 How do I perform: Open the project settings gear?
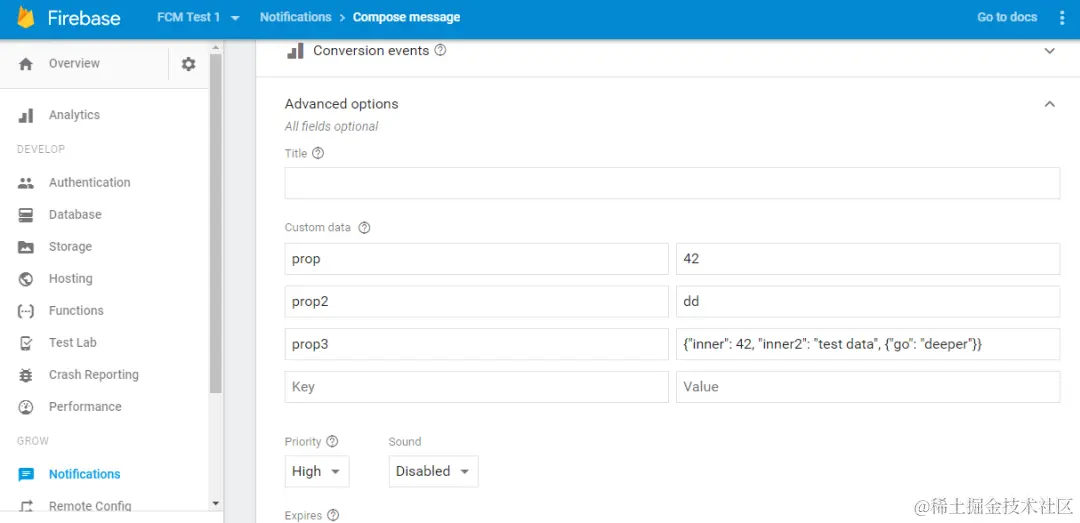pyautogui.click(x=188, y=64)
